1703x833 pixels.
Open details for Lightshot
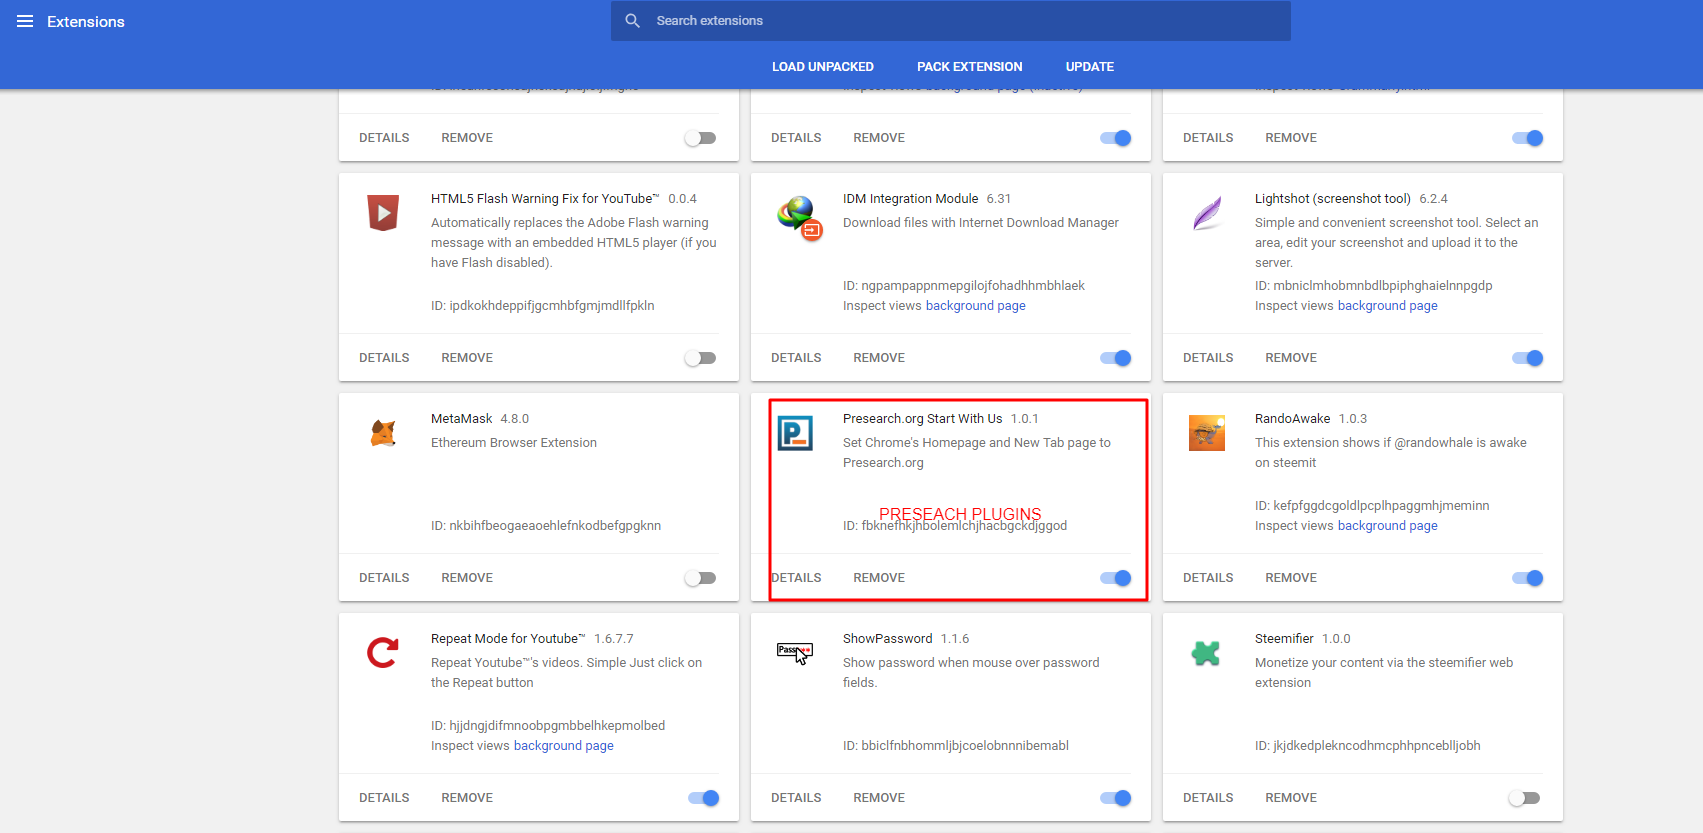pyautogui.click(x=1208, y=358)
